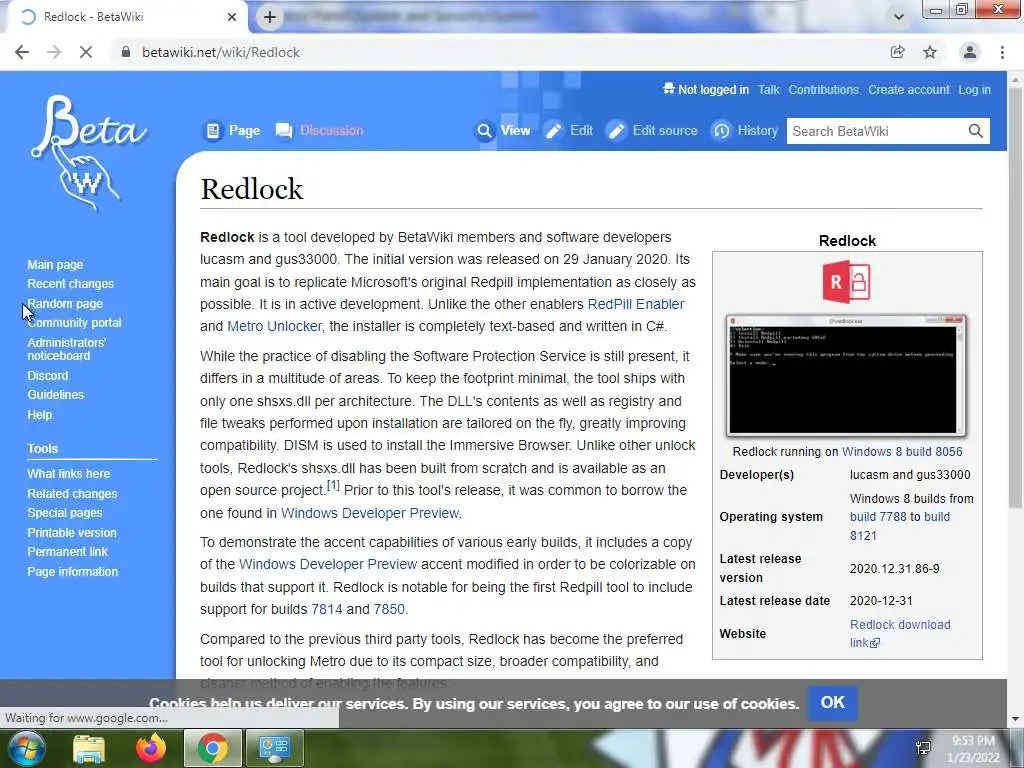Click the share page icon
Screen dimensions: 1024x768
point(898,52)
